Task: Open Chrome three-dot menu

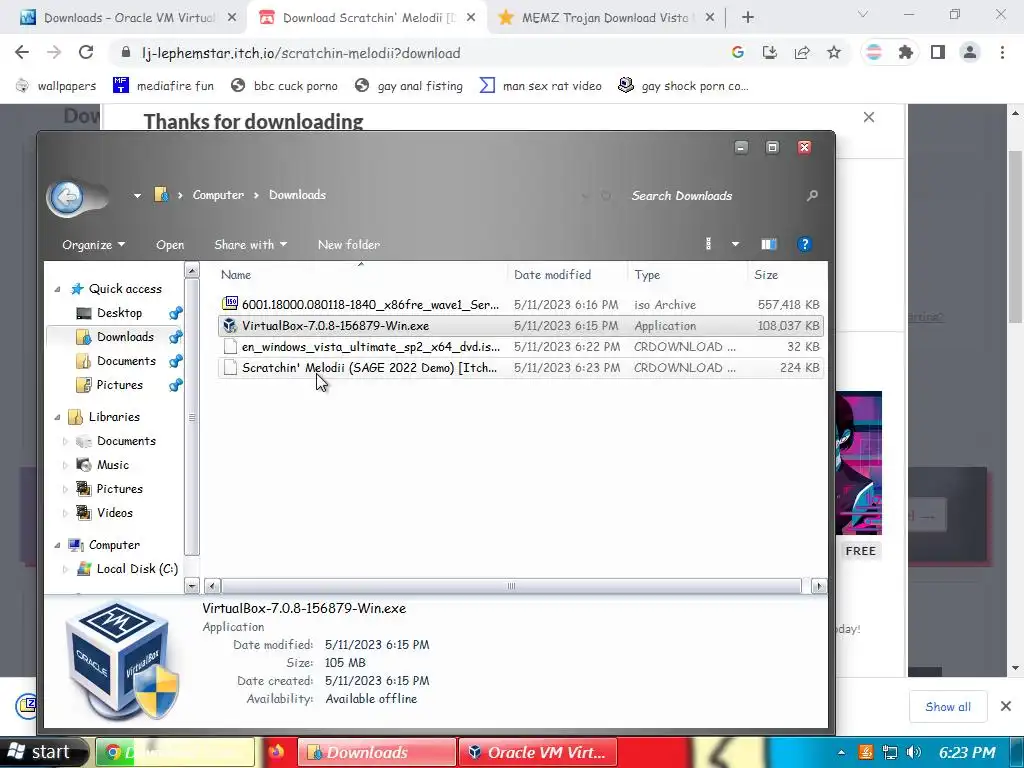Action: point(1002,53)
